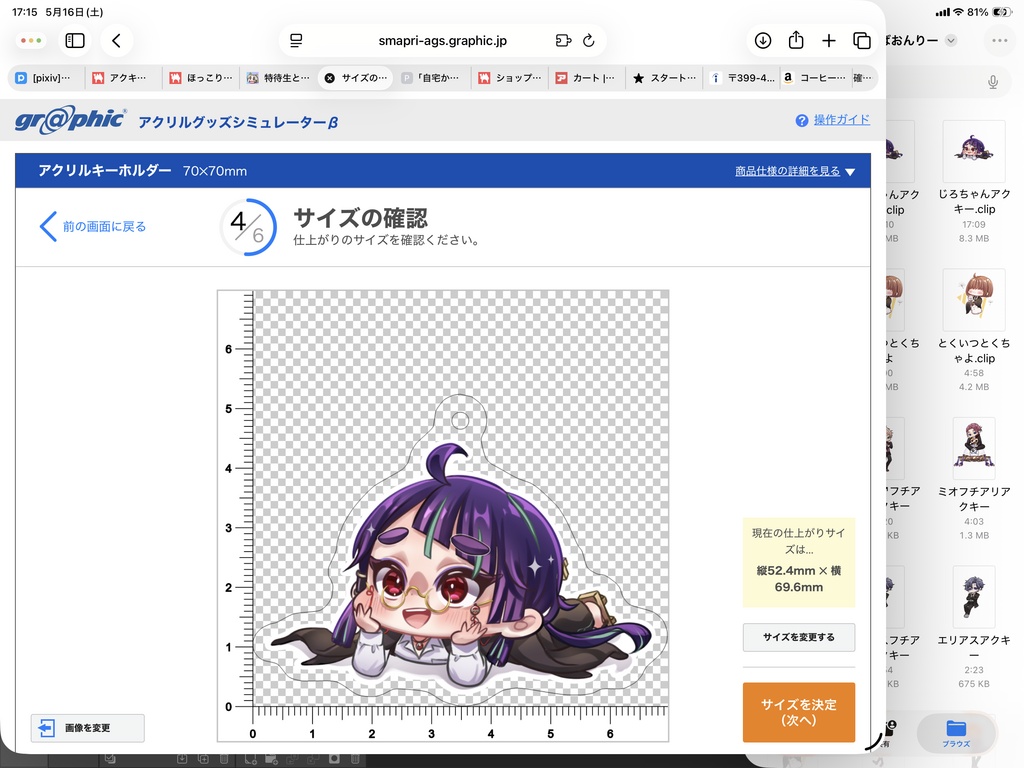Click the question mark help icon
The height and width of the screenshot is (768, 1024).
(802, 120)
